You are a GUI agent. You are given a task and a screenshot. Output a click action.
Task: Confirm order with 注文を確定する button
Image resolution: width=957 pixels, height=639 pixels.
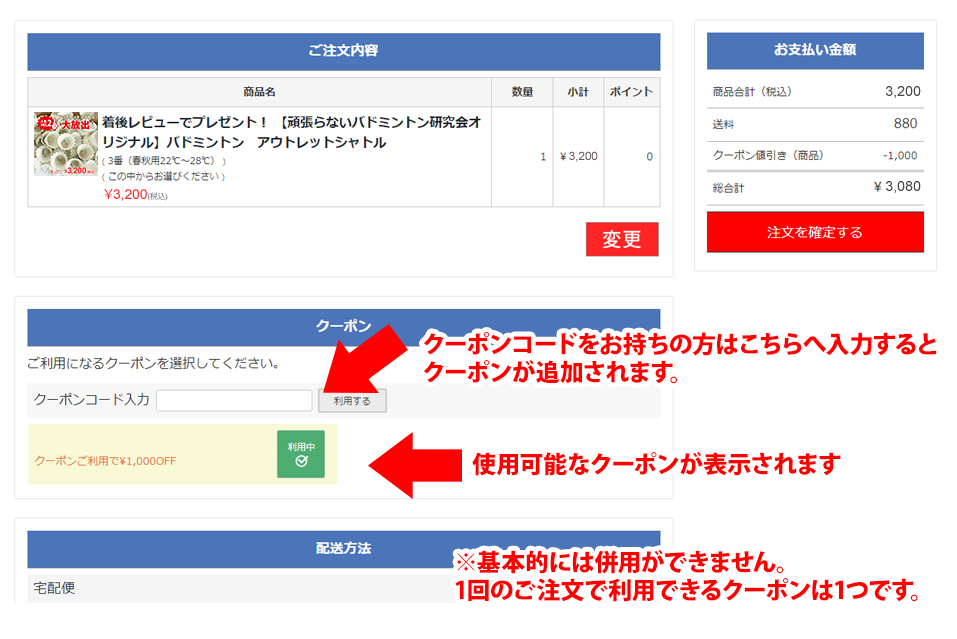814,232
